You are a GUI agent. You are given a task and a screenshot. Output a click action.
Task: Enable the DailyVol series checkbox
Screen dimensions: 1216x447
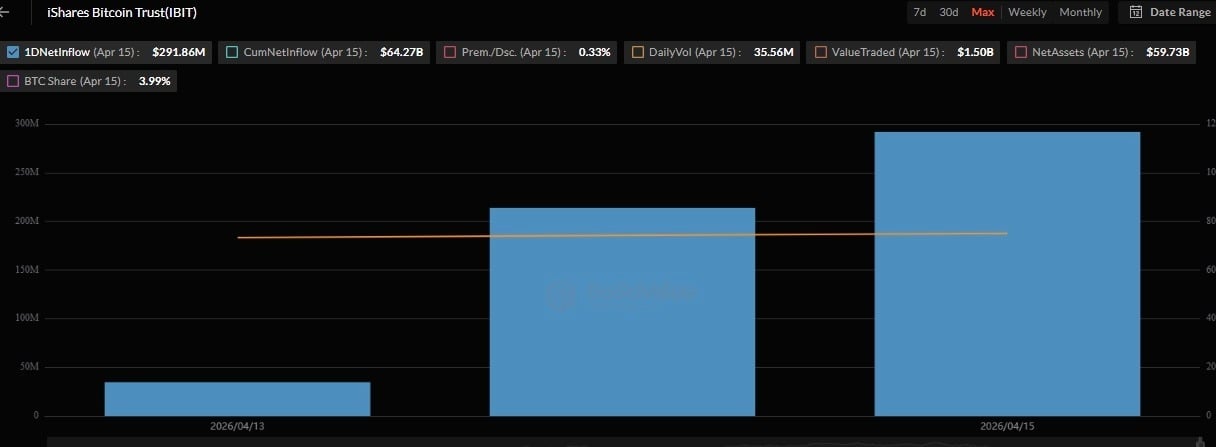click(x=637, y=51)
